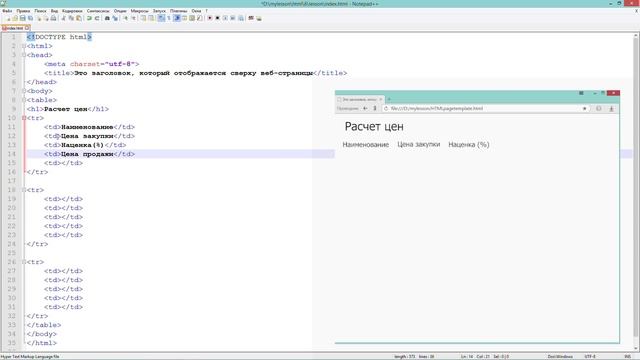Toggle the indent guide toolbar icon
This screenshot has height=360, width=640.
[177, 18]
